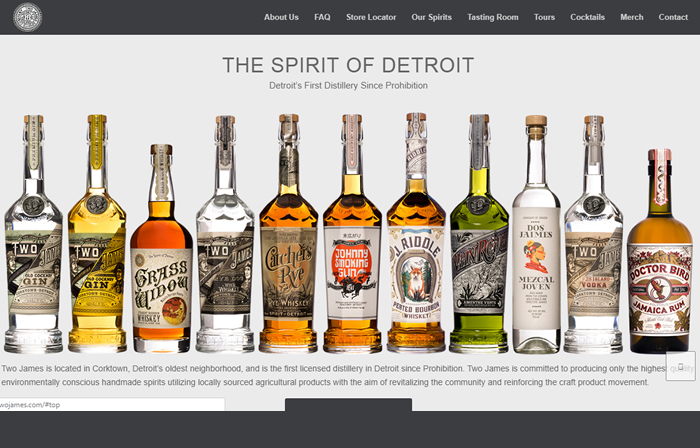Choose the Grass Widow whiskey bottle
Screen dimensions: 700x448
(x=161, y=248)
